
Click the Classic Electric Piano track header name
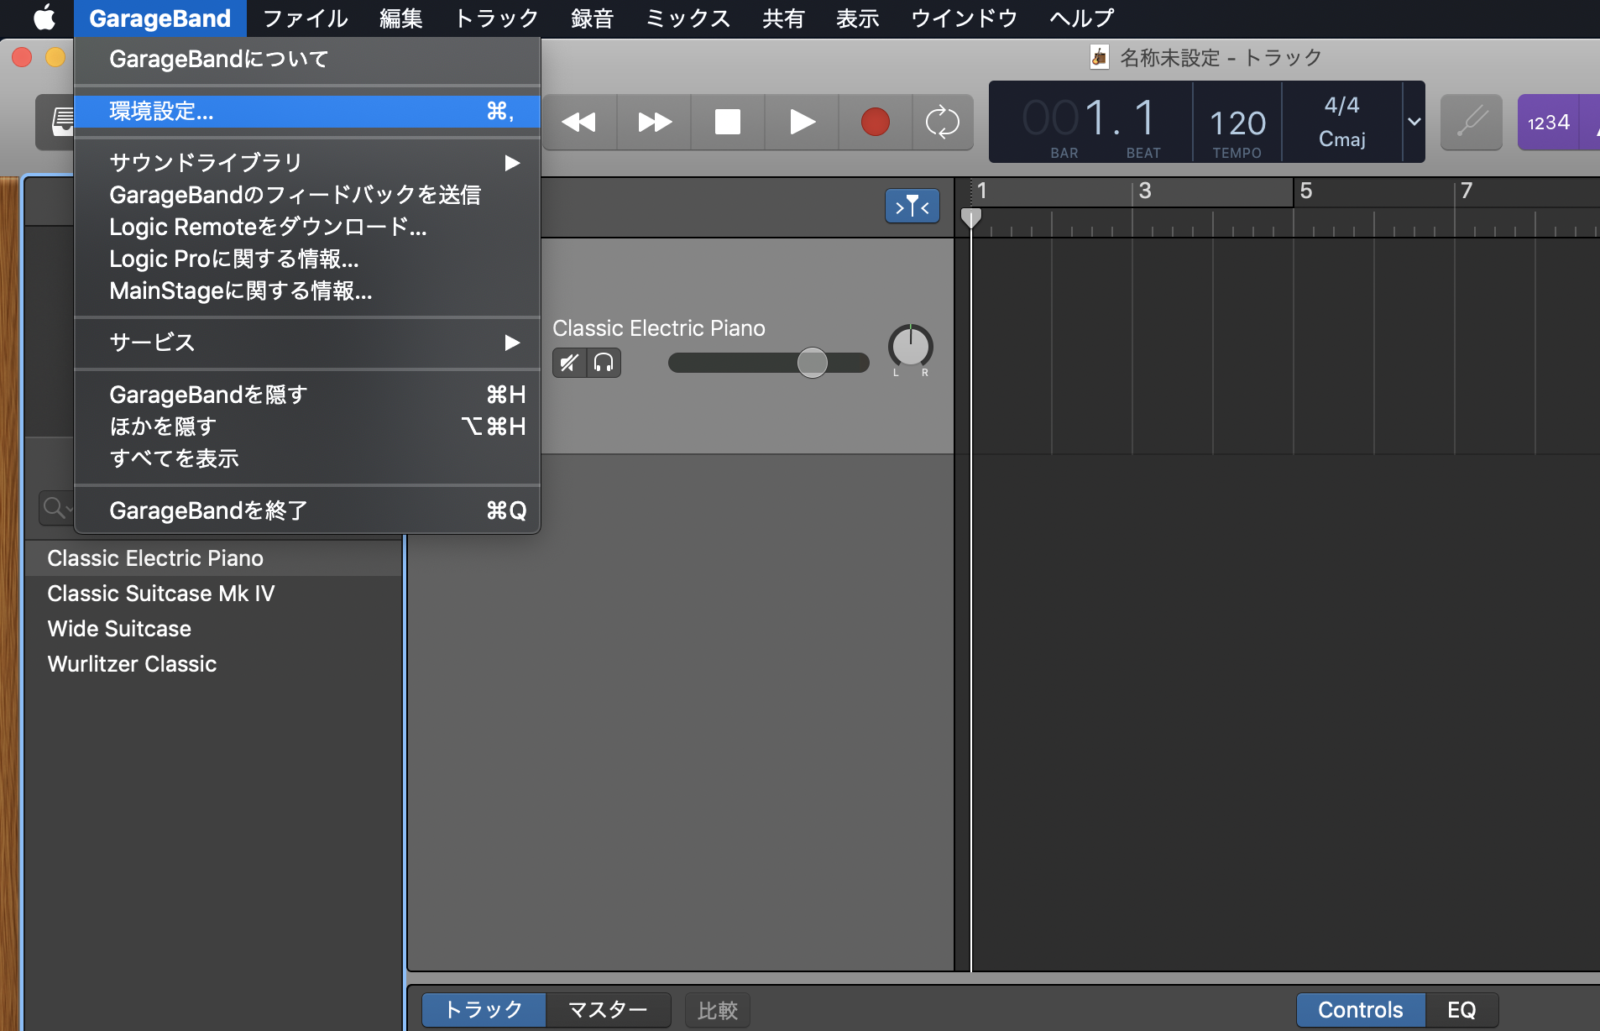pos(659,328)
